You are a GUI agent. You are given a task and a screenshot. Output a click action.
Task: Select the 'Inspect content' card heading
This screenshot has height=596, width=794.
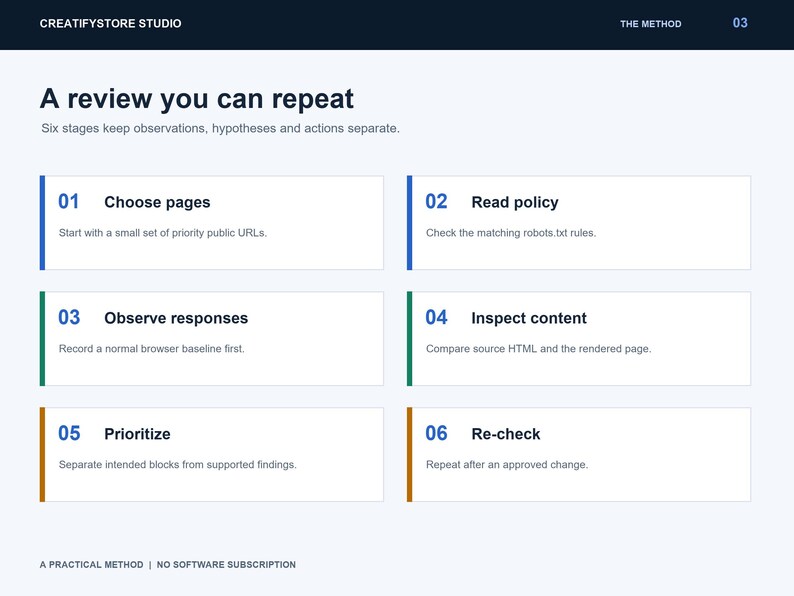[x=529, y=318]
